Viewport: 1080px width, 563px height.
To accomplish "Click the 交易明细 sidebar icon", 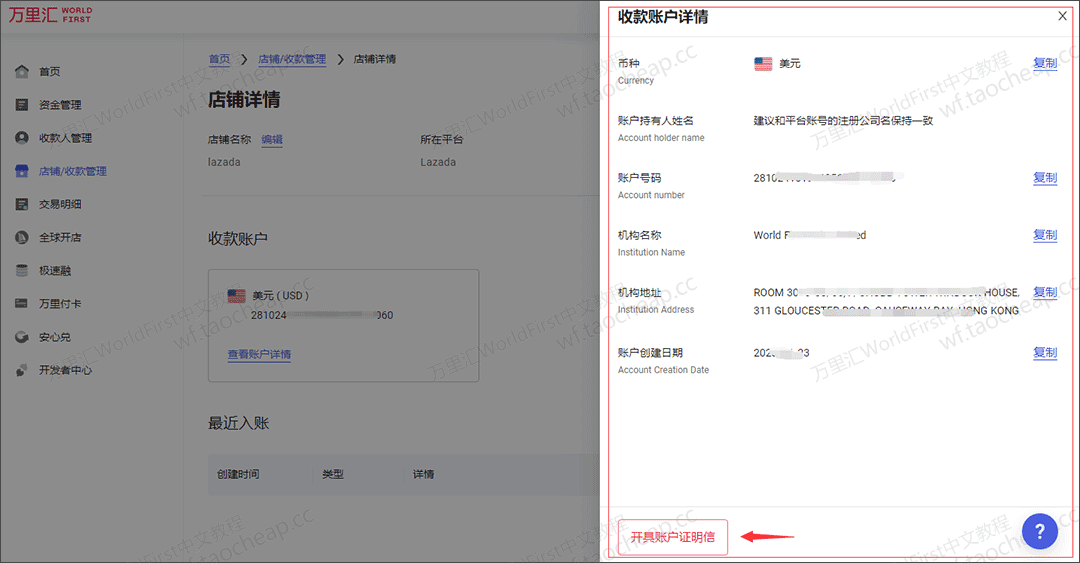I will (x=22, y=204).
